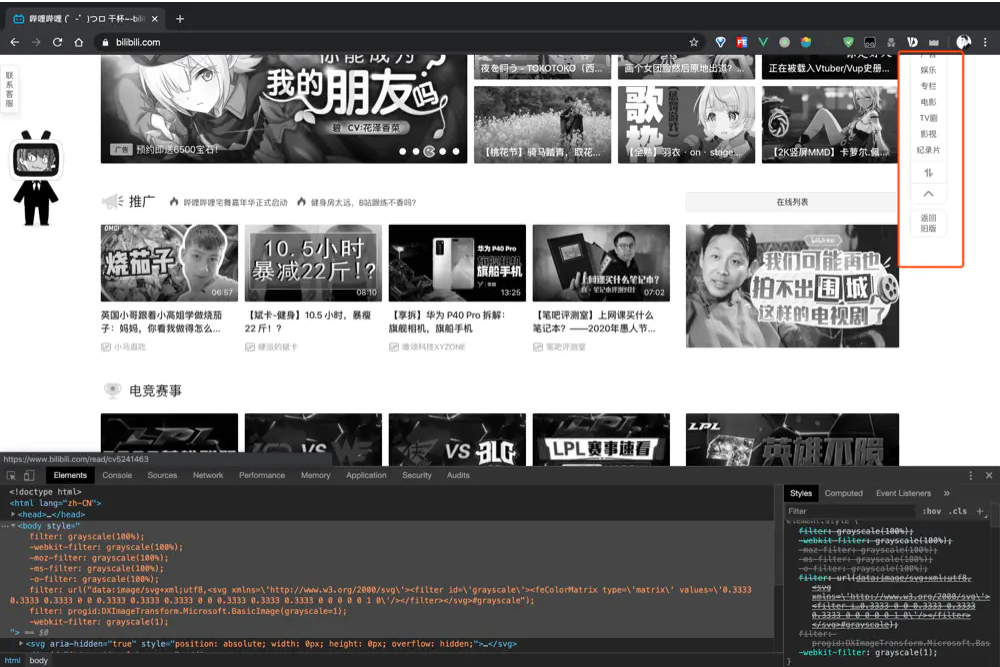Switch to the Computed styles tab
Screen dimensions: 1000x667
coord(843,493)
